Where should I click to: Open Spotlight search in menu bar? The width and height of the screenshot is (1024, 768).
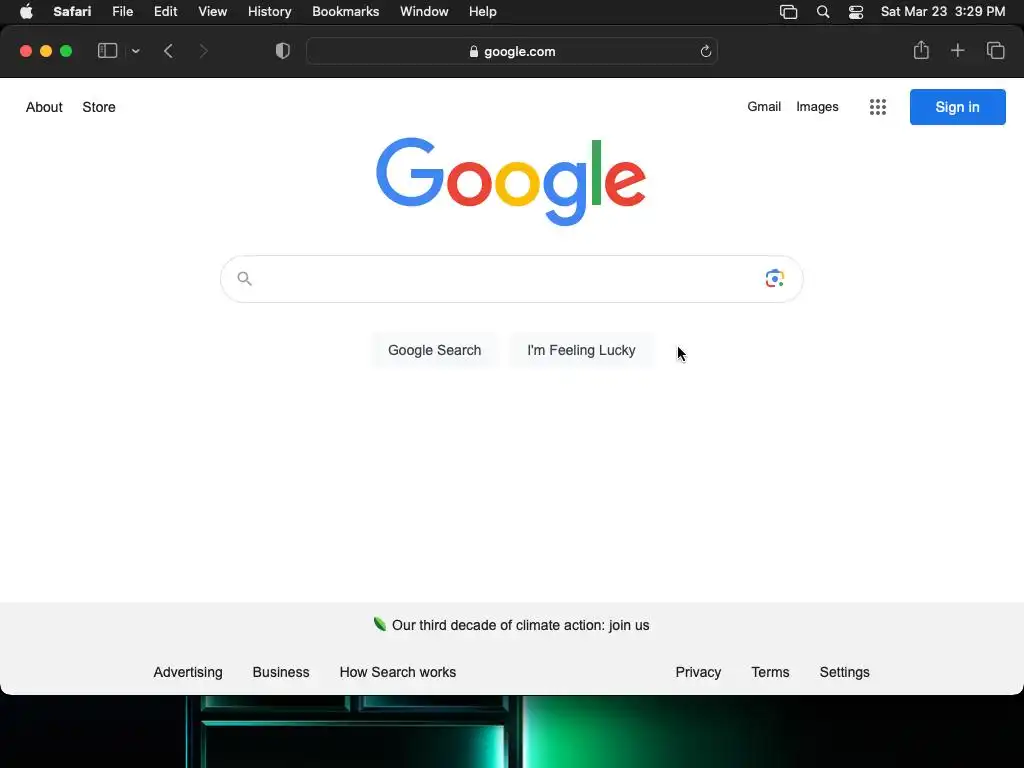[823, 12]
